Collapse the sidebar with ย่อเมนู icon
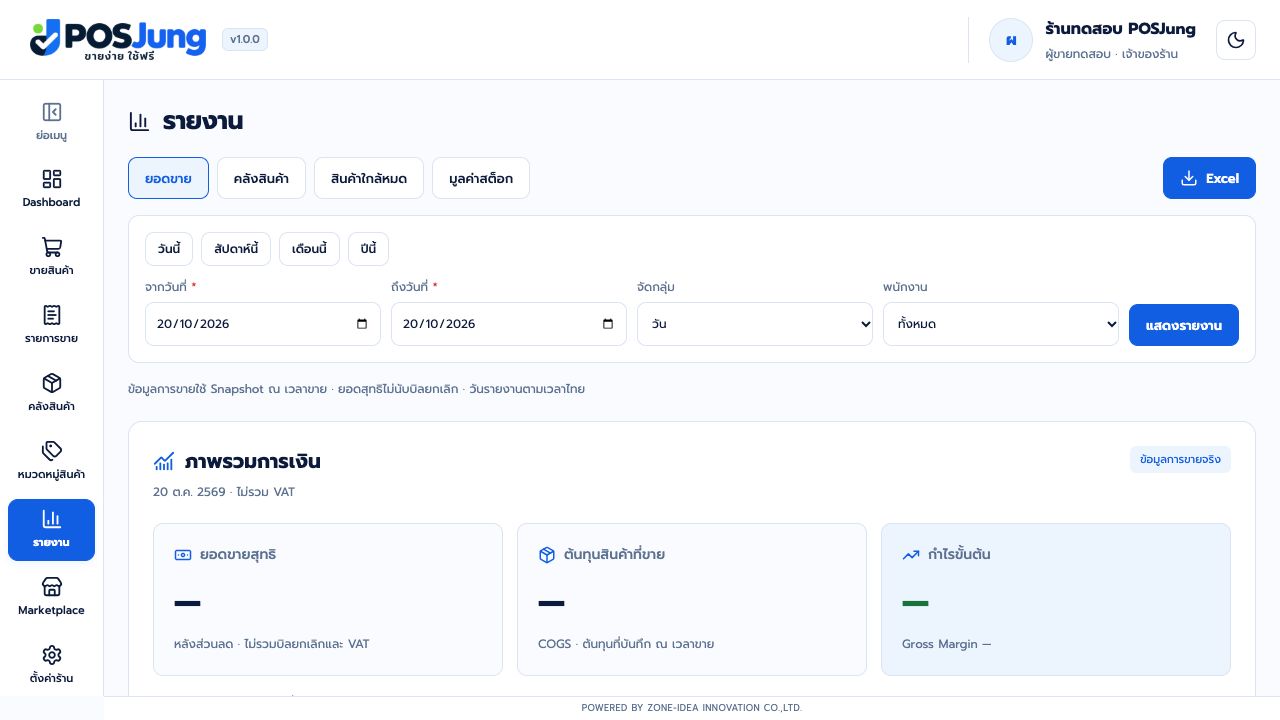Viewport: 1280px width, 720px height. [x=52, y=112]
